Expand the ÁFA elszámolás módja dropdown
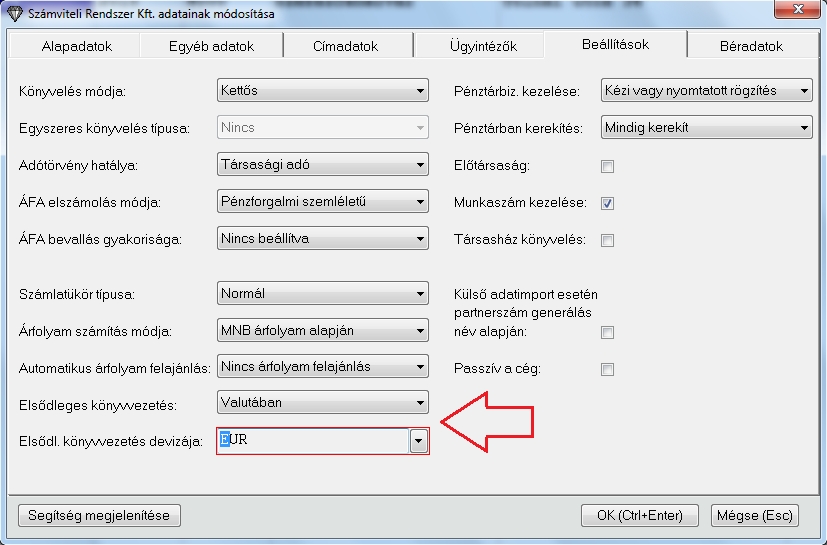 [x=322, y=202]
